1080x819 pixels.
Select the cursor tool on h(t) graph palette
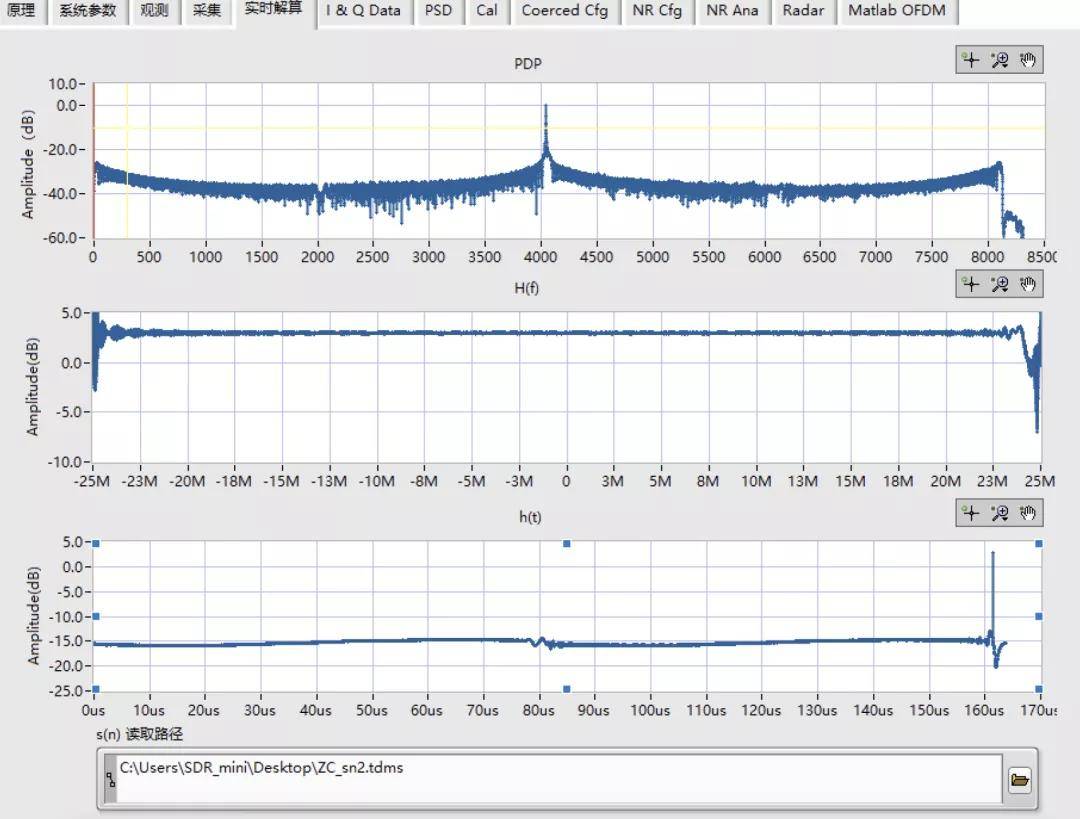click(970, 512)
